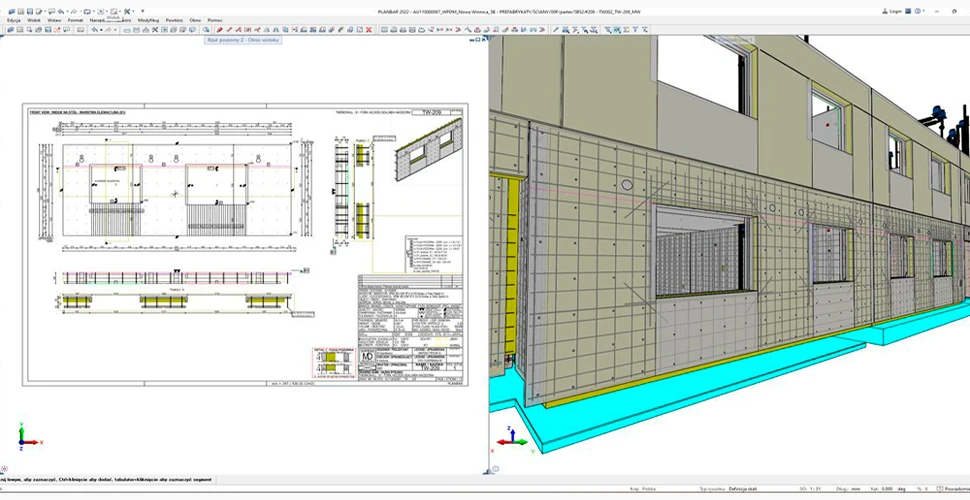
Task: Click the plan view window icon above tooltip
Action: (x=207, y=30)
